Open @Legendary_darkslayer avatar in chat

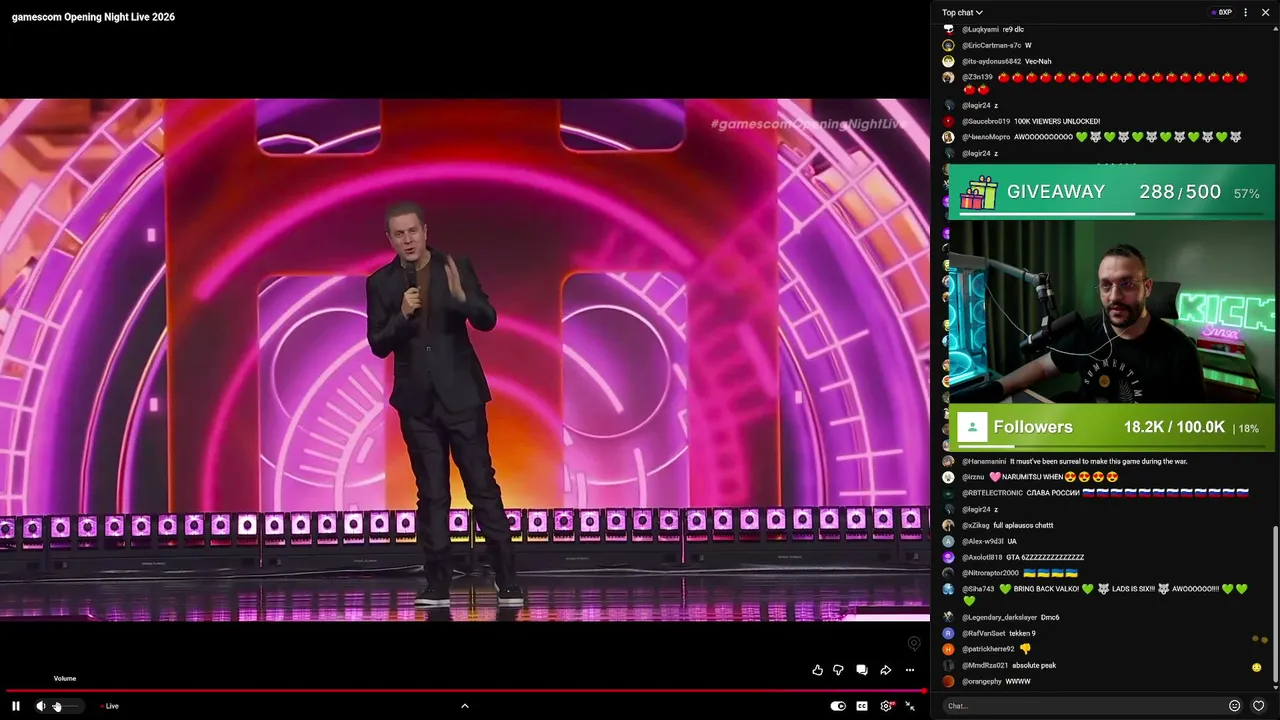[x=948, y=617]
